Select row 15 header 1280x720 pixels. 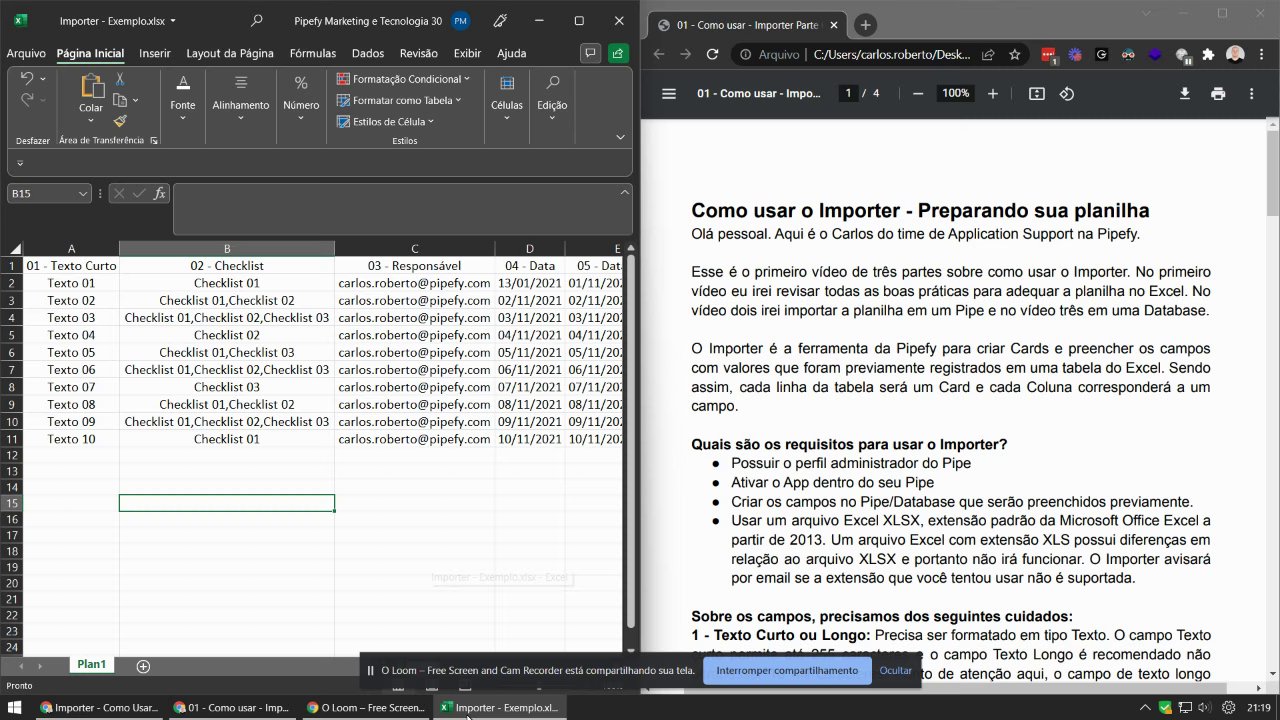(x=11, y=503)
